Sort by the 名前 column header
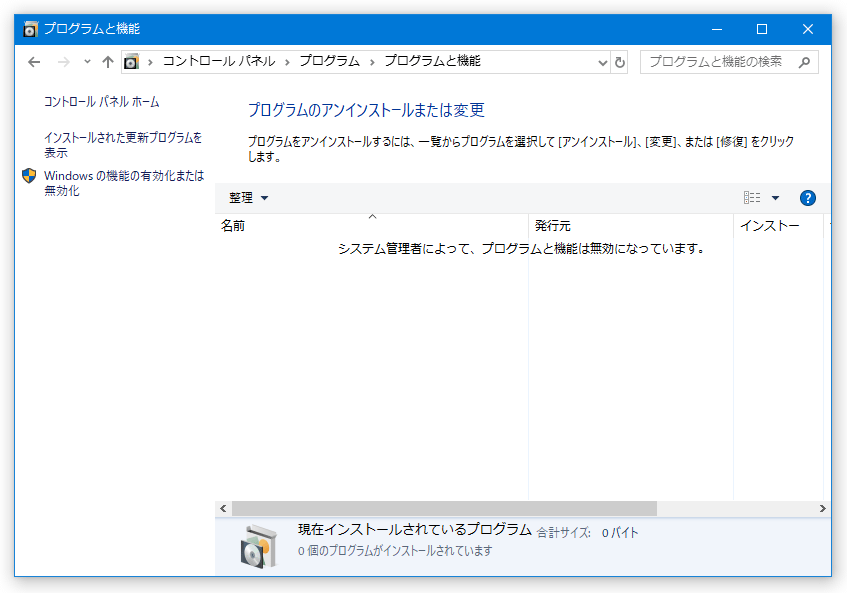Screen dimensions: 847x593 pyautogui.click(x=372, y=225)
